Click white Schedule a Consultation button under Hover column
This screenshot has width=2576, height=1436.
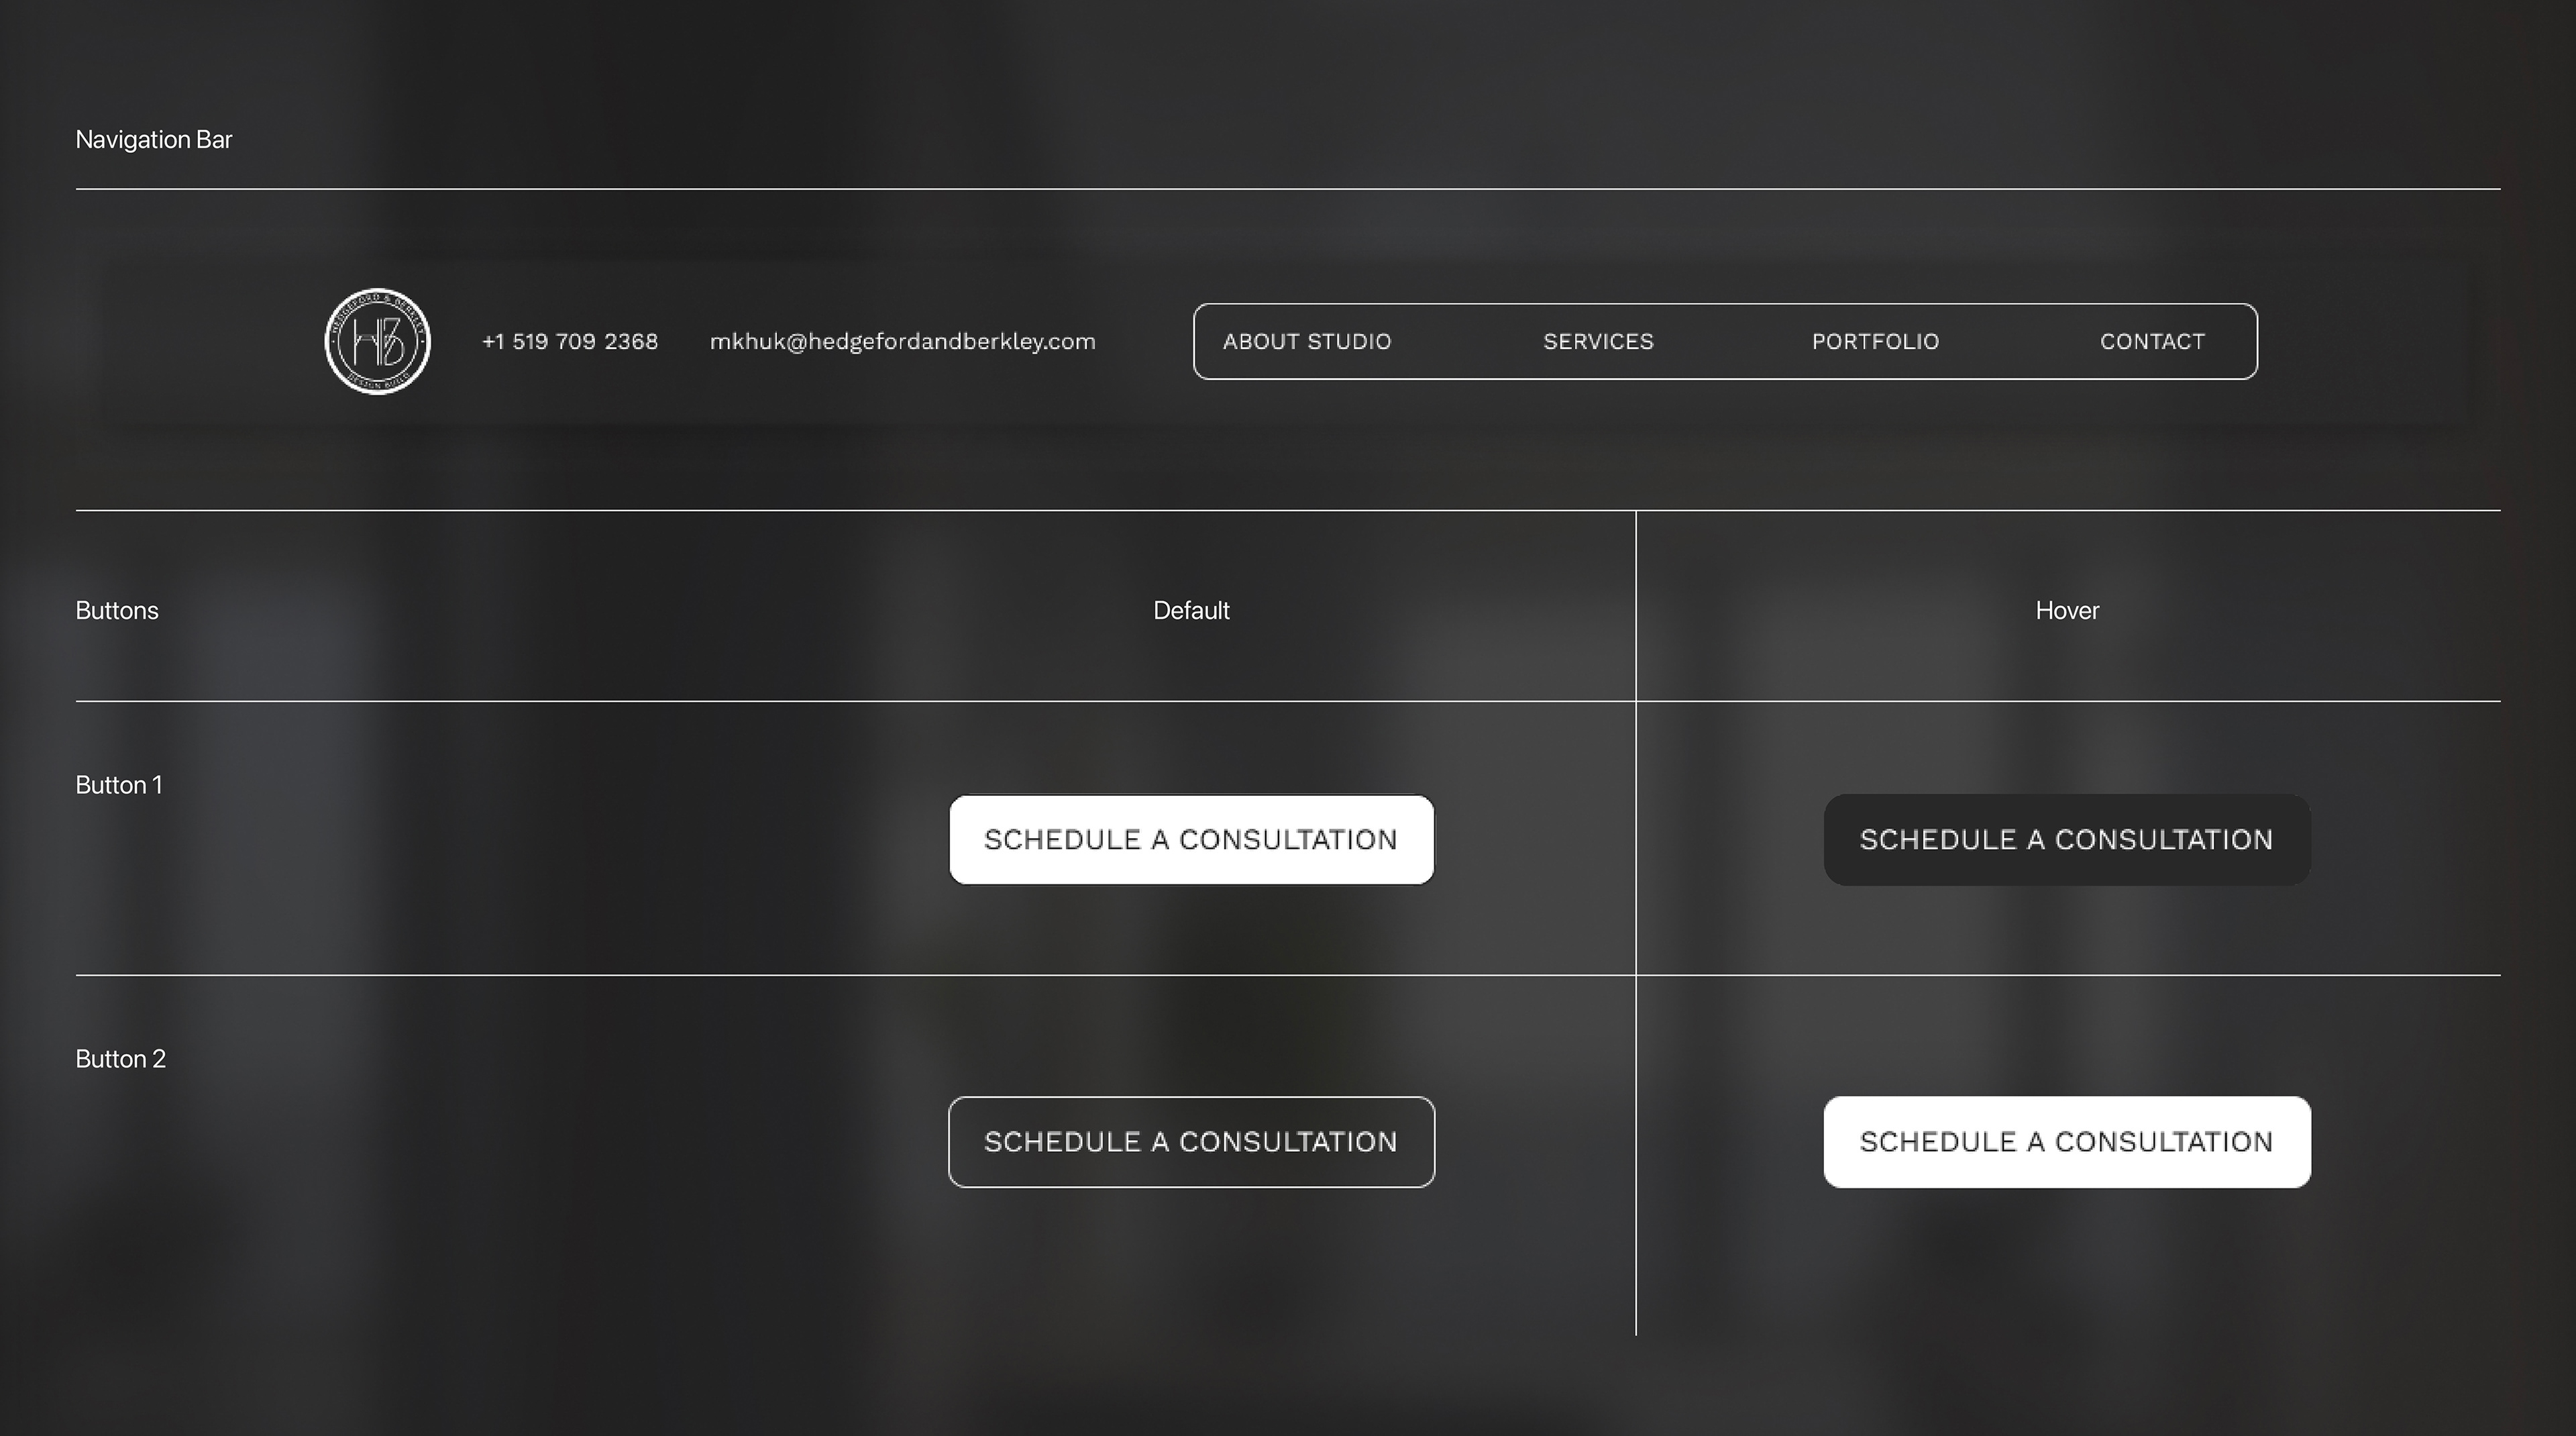tap(2066, 1141)
